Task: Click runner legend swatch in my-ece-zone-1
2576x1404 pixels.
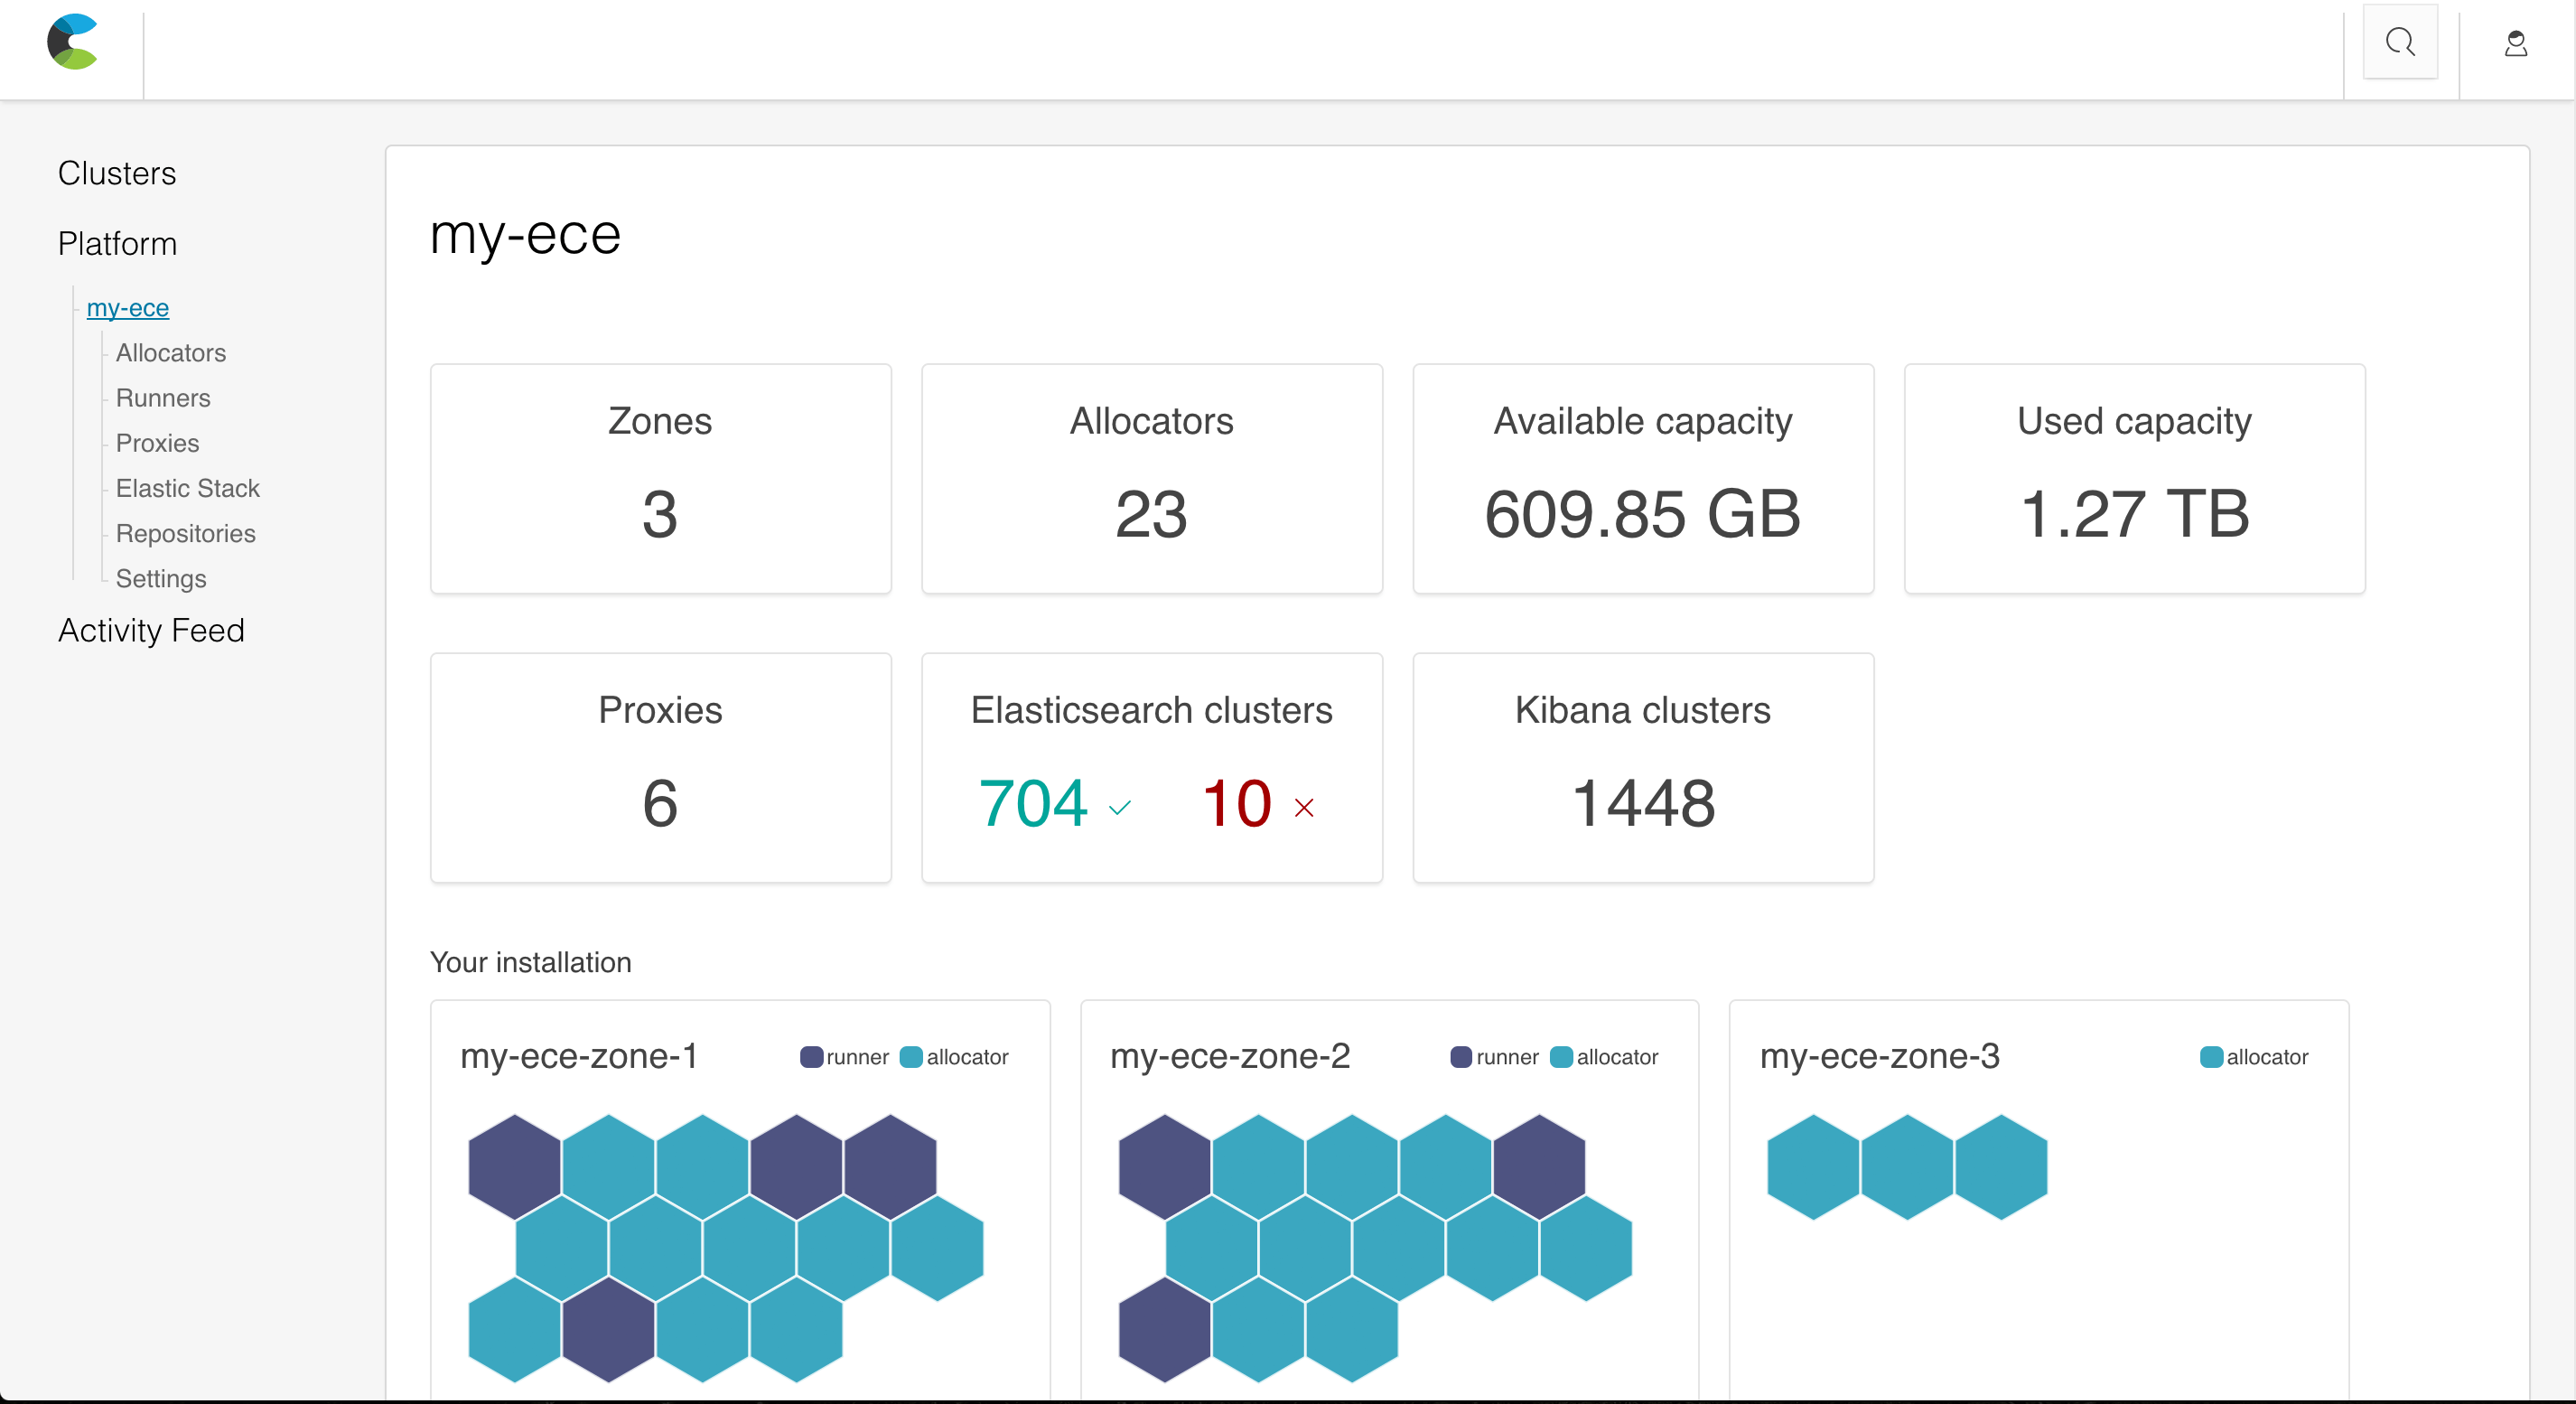Action: coord(811,1057)
